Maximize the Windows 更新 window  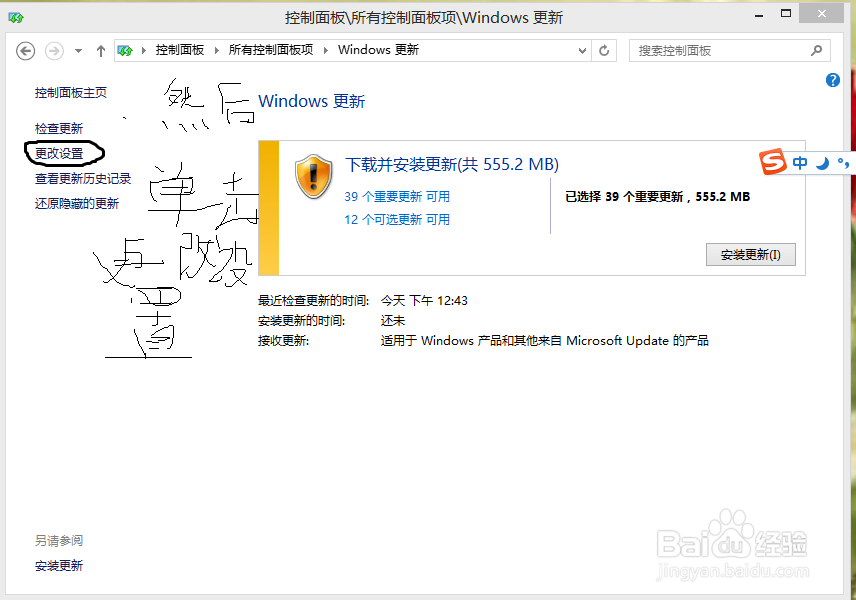coord(786,14)
